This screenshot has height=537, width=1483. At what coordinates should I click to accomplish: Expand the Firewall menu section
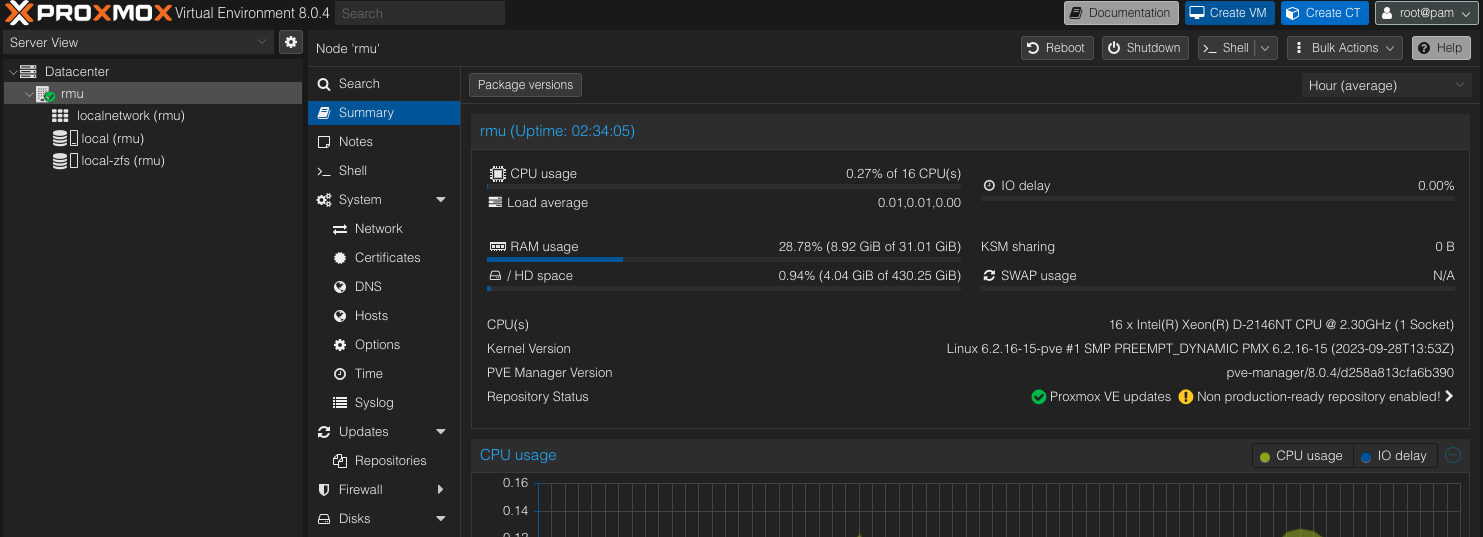point(441,490)
